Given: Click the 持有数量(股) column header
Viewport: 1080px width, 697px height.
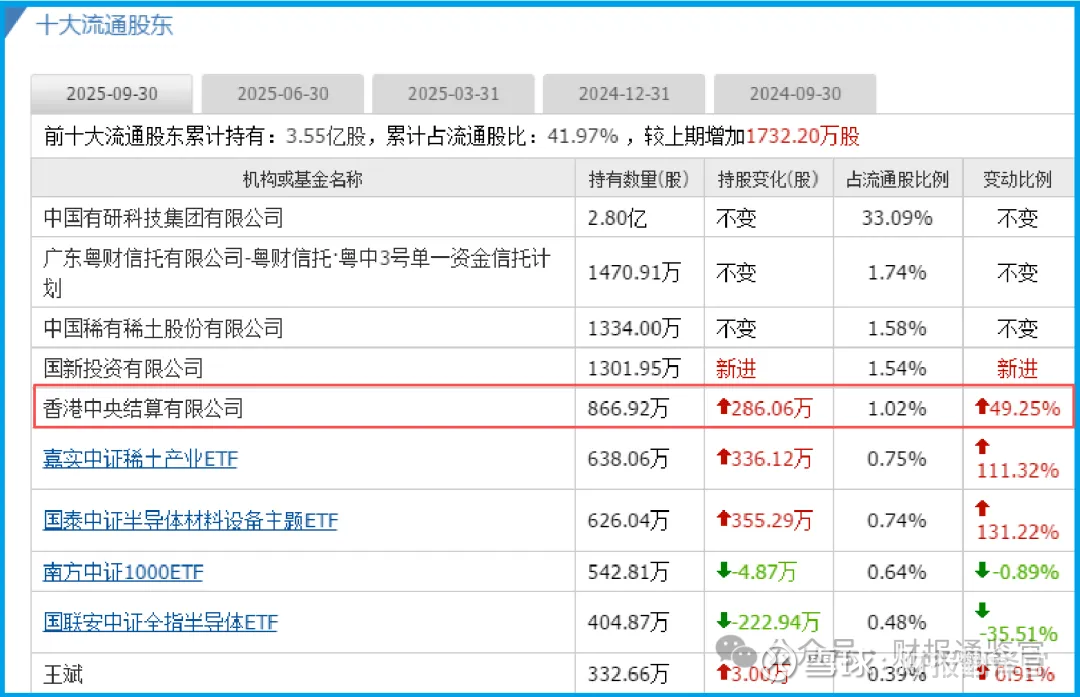Looking at the screenshot, I should [x=638, y=179].
